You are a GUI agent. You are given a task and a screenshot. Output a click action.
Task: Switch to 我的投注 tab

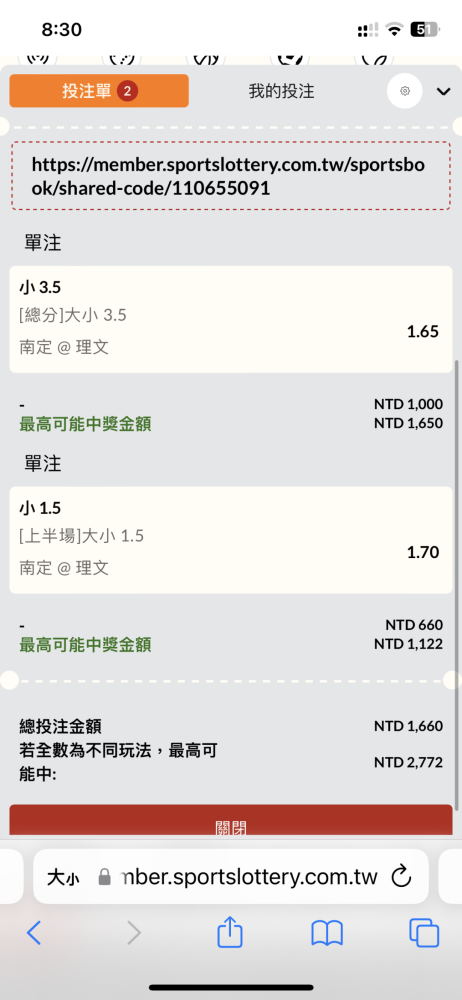(281, 91)
